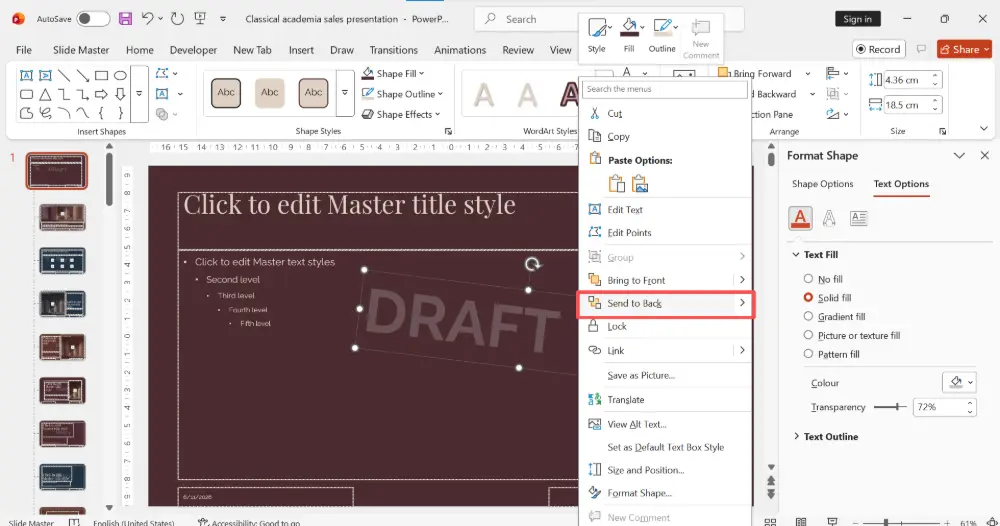Choose Use Destination Theme paste option
This screenshot has width=1000, height=526.
pyautogui.click(x=617, y=184)
